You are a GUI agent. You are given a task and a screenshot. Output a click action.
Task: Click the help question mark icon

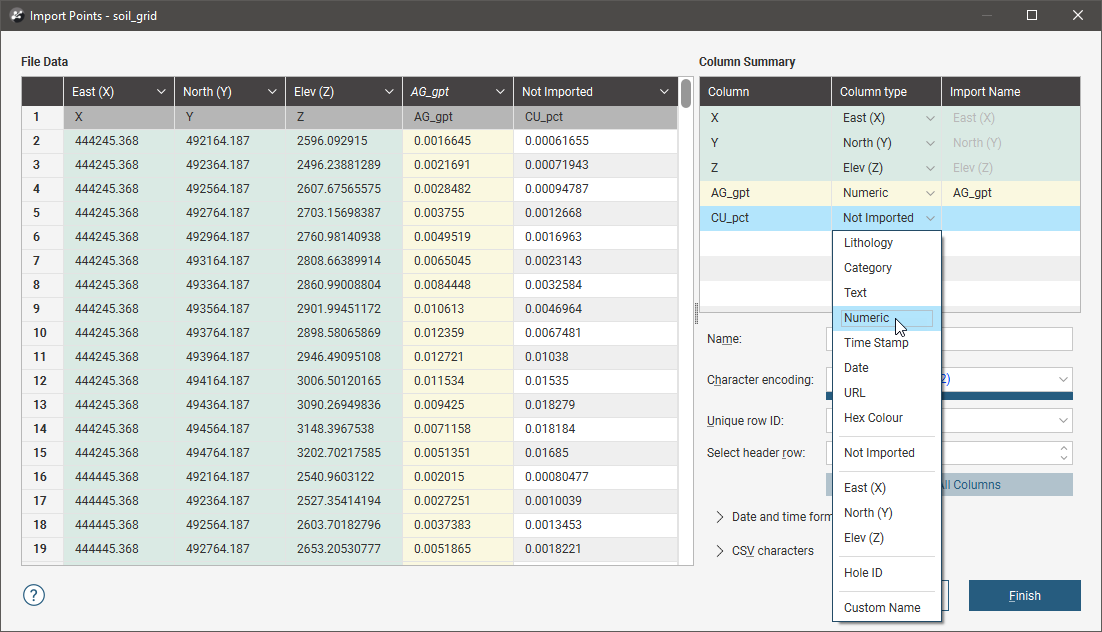point(34,595)
